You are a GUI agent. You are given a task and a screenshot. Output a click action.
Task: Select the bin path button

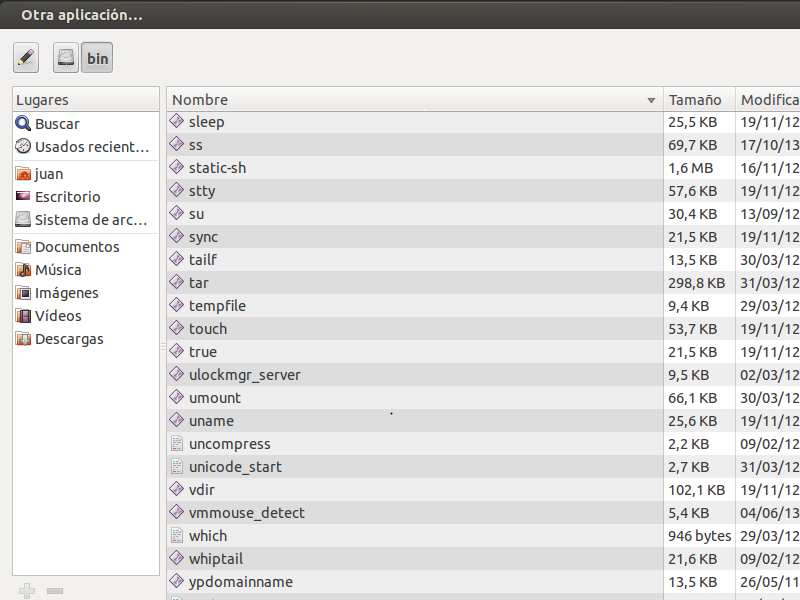tap(97, 58)
